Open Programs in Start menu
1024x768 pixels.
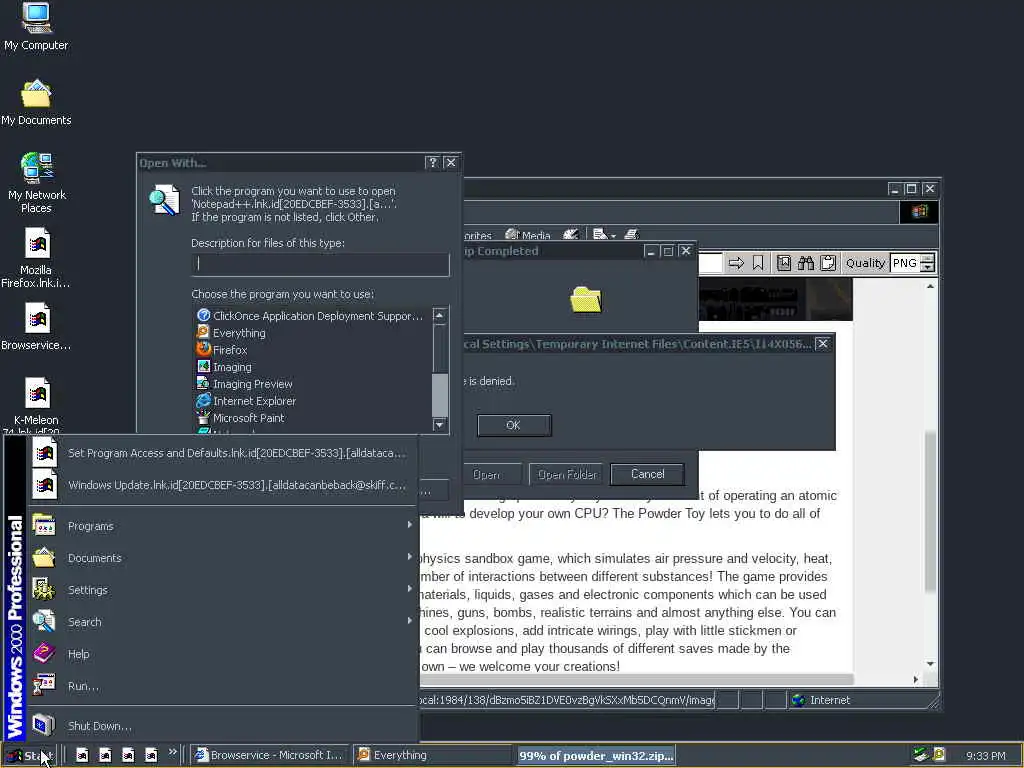pos(222,526)
